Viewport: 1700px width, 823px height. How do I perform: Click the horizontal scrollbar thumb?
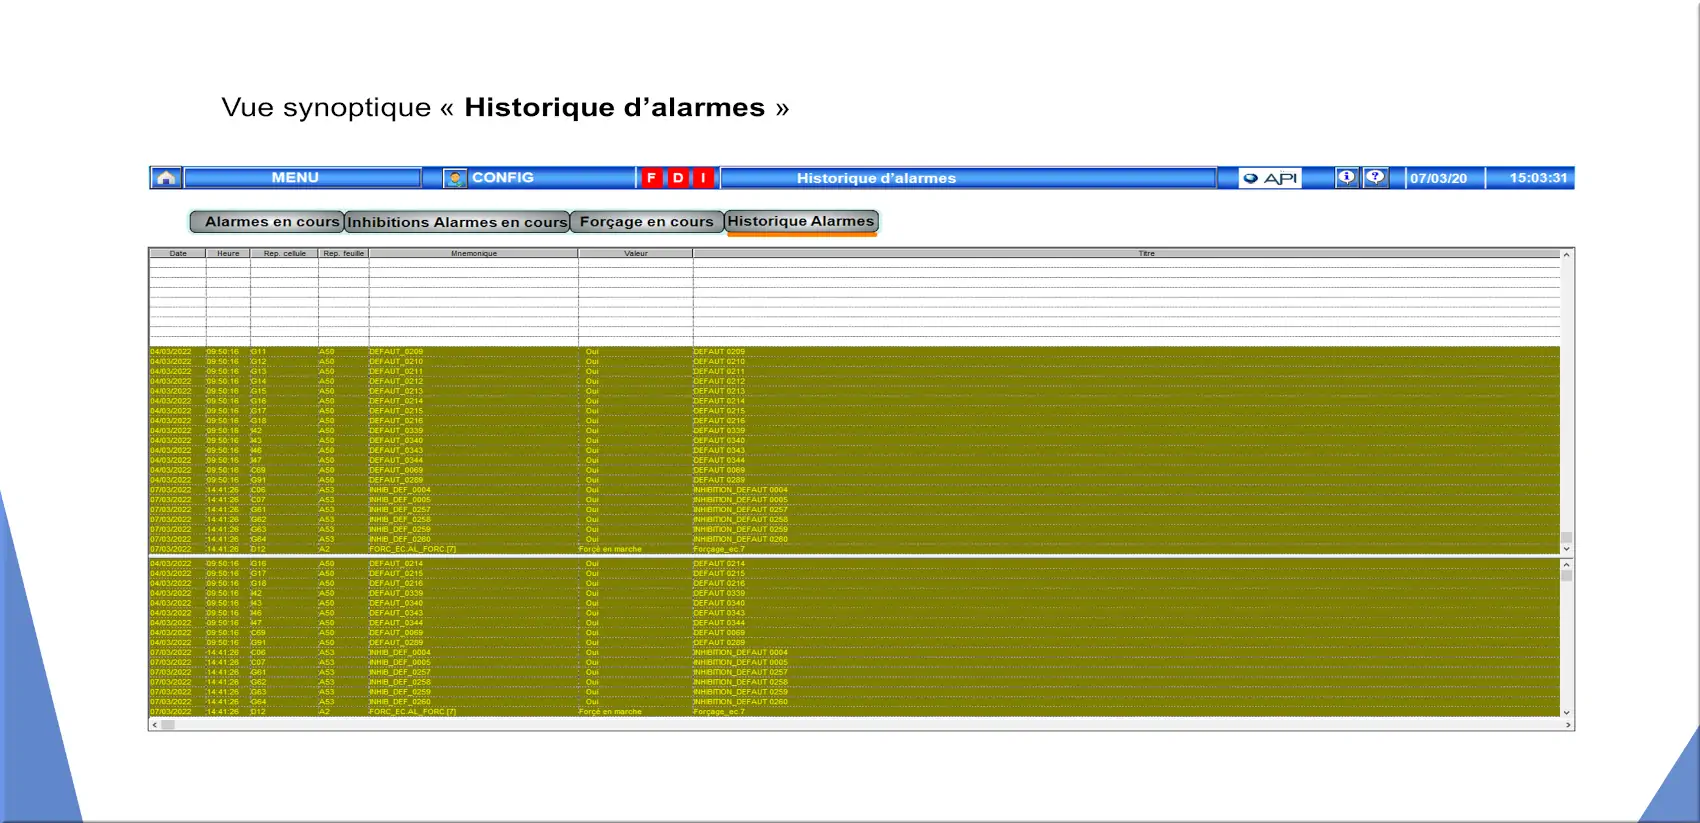pos(168,725)
